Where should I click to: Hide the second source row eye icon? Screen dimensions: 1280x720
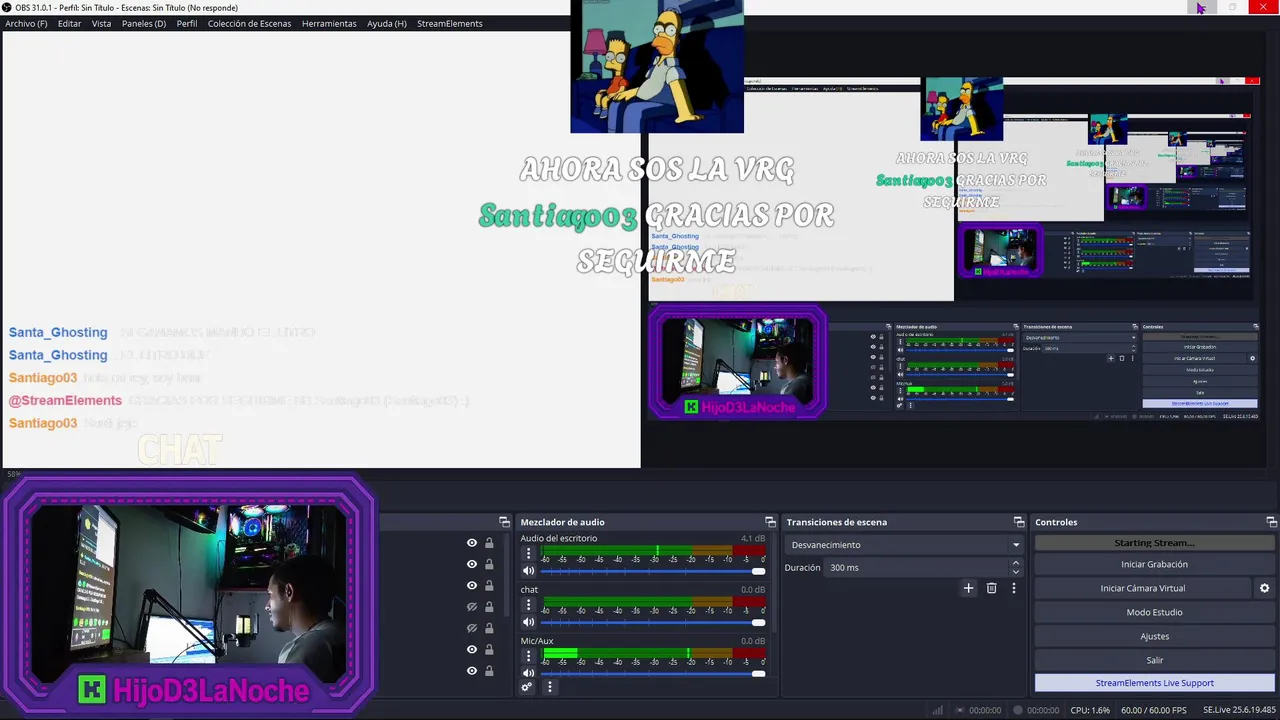[x=472, y=564]
